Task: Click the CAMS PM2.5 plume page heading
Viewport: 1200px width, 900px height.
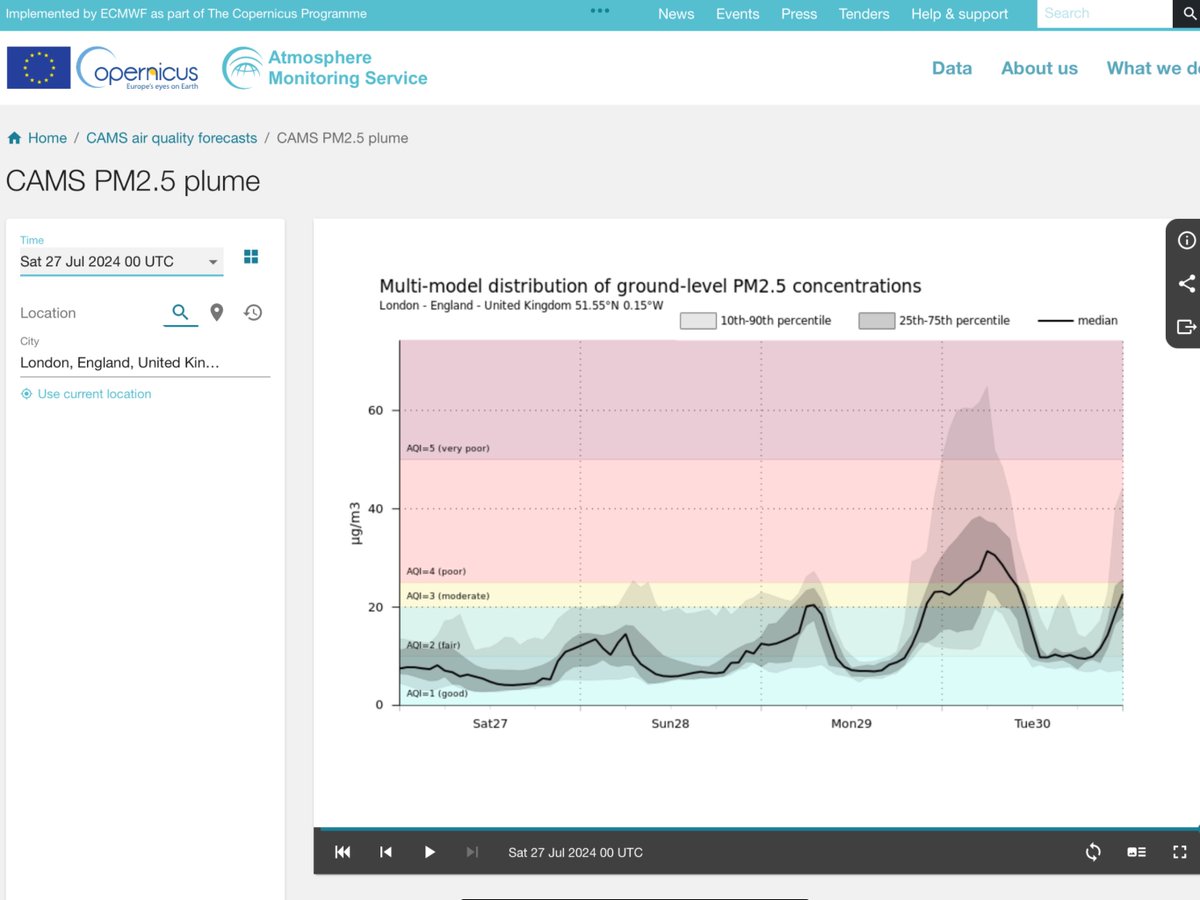Action: 133,181
